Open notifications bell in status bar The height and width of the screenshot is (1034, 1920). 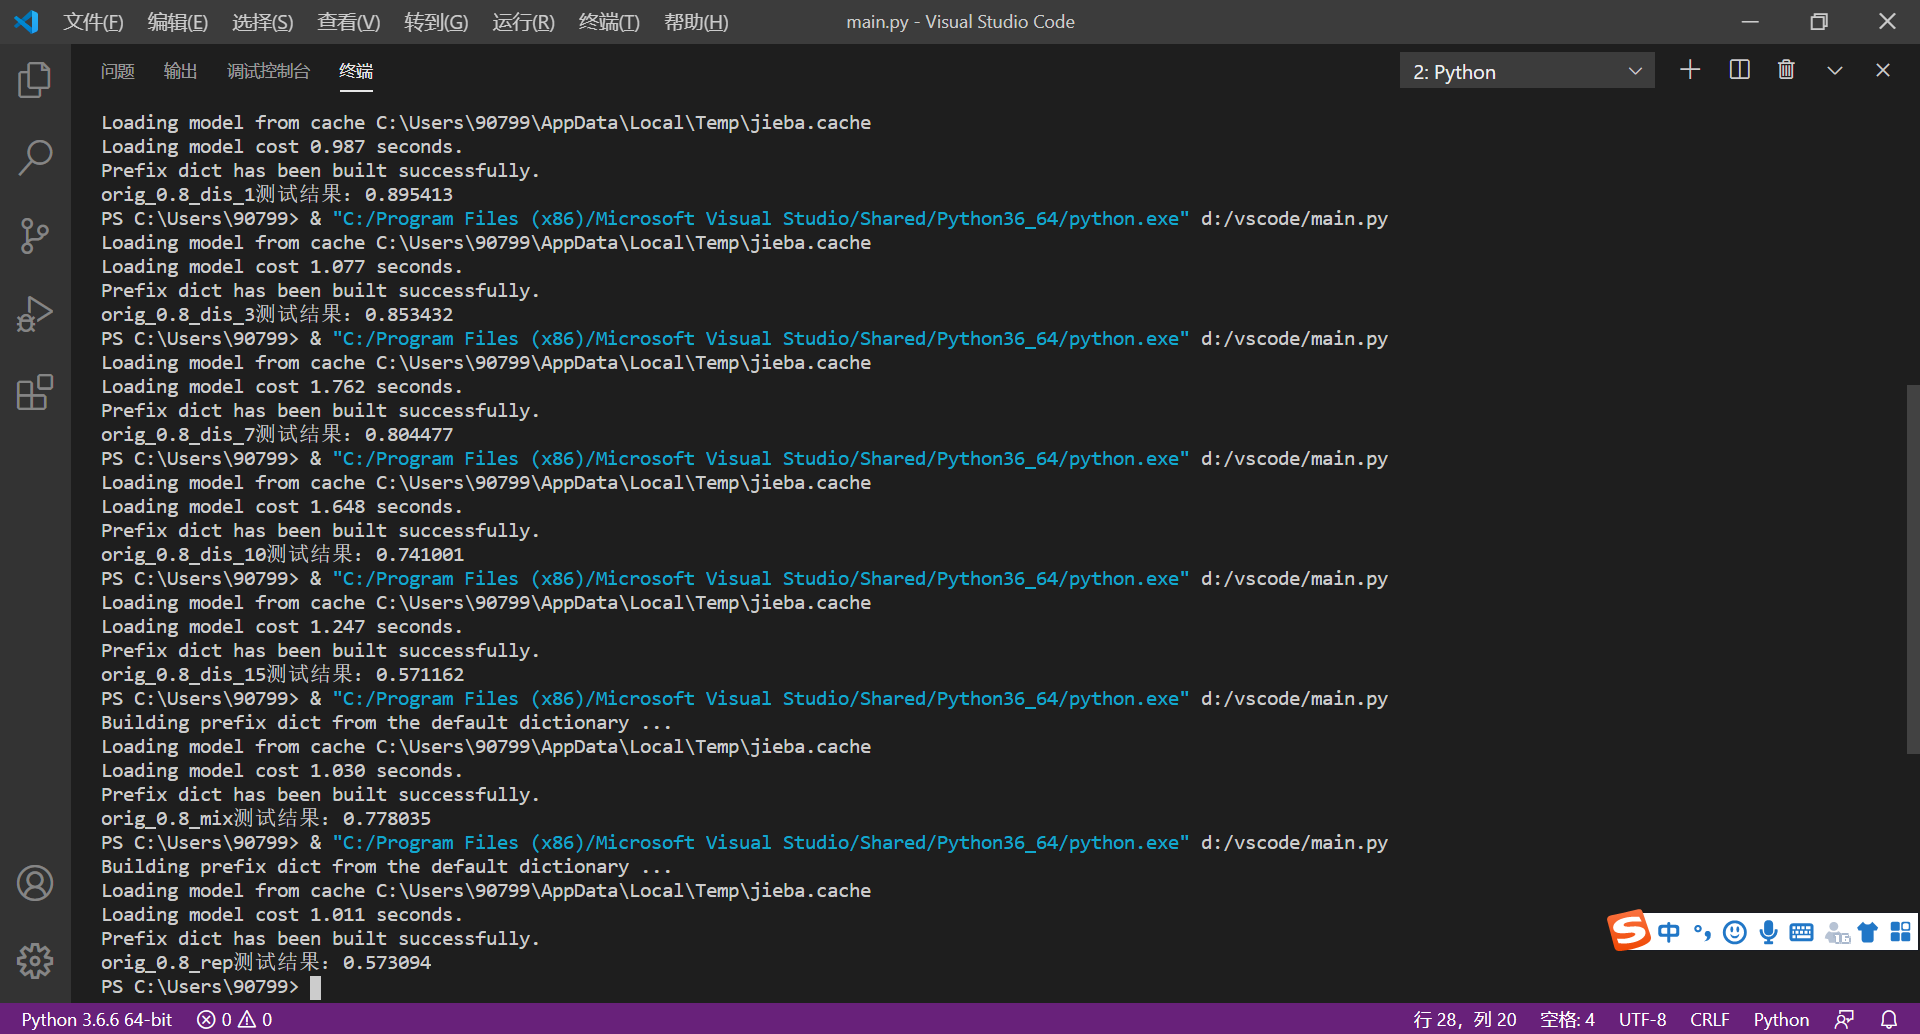[x=1888, y=1019]
